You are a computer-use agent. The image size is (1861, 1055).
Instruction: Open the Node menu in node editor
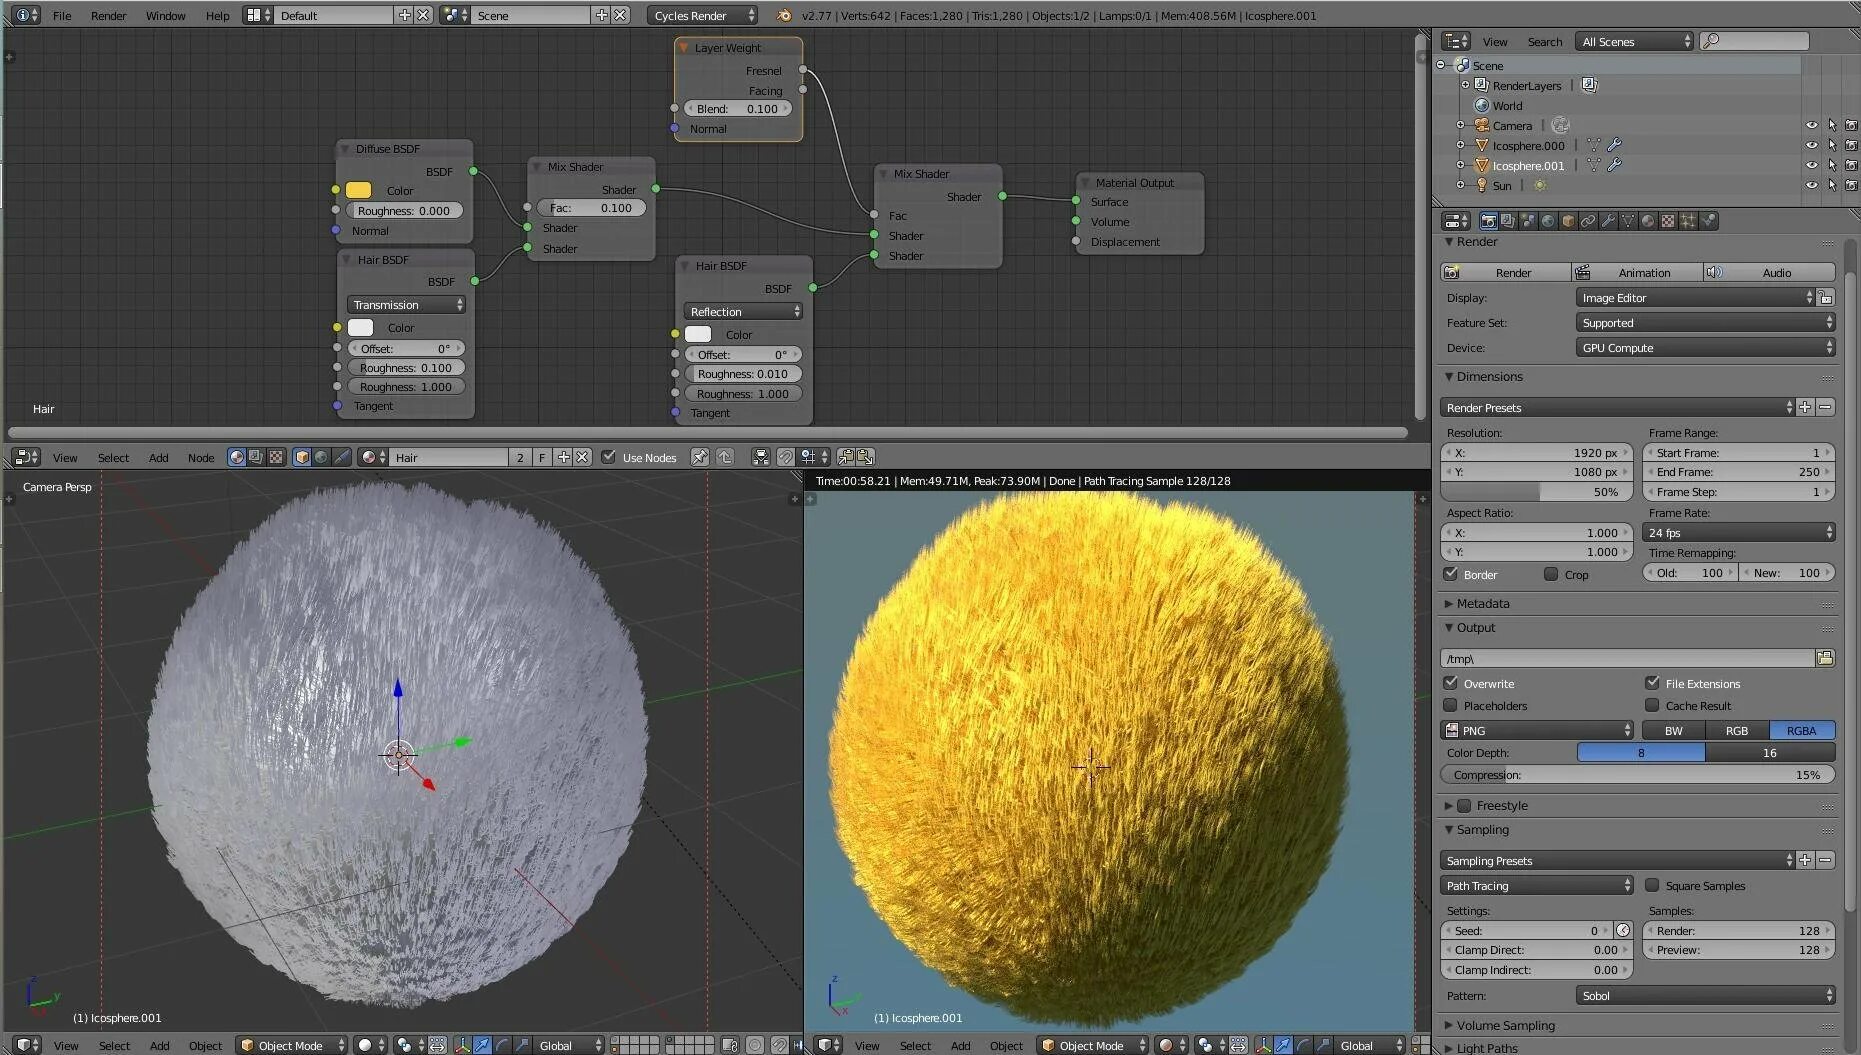click(x=201, y=457)
